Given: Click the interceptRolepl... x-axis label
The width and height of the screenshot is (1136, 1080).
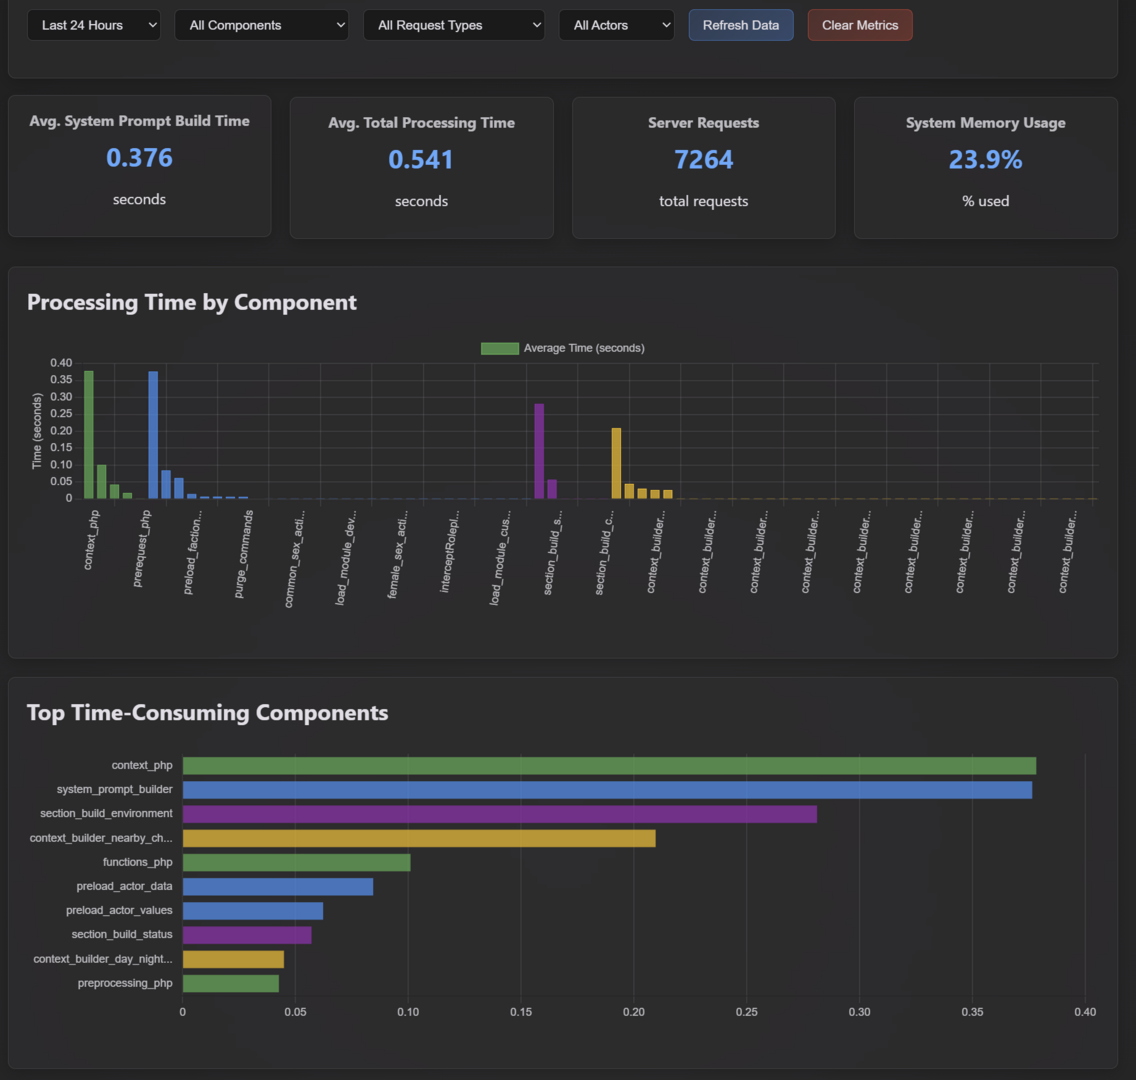Looking at the screenshot, I should pyautogui.click(x=450, y=551).
